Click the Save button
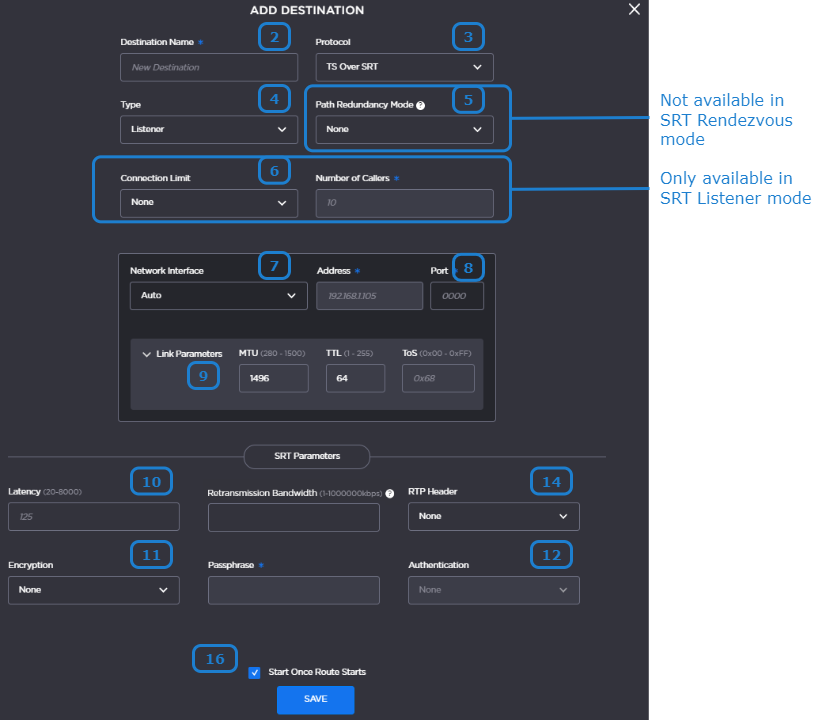 [315, 699]
